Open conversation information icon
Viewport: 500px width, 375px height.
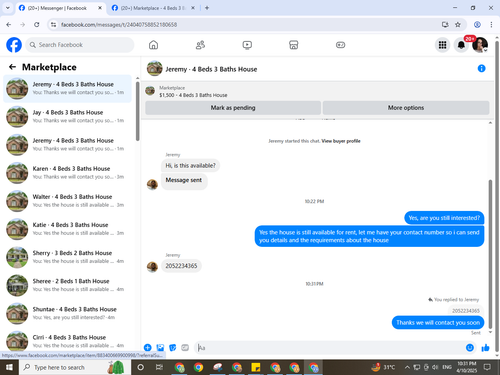click(481, 68)
